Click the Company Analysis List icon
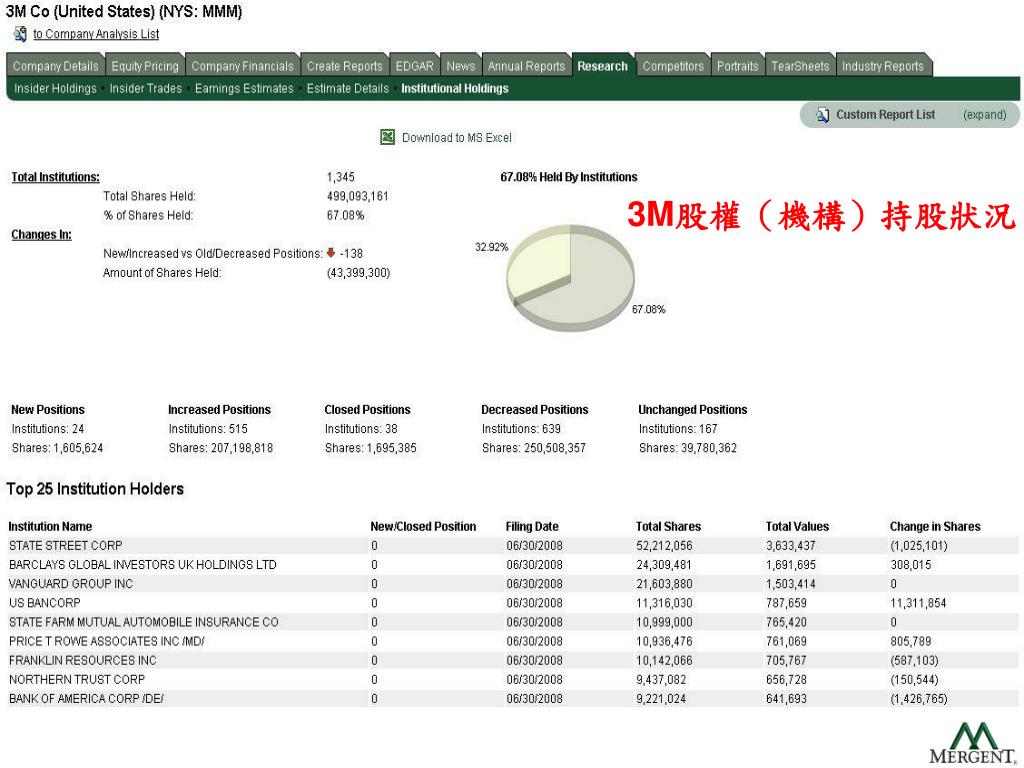1024x768 pixels. 20,33
